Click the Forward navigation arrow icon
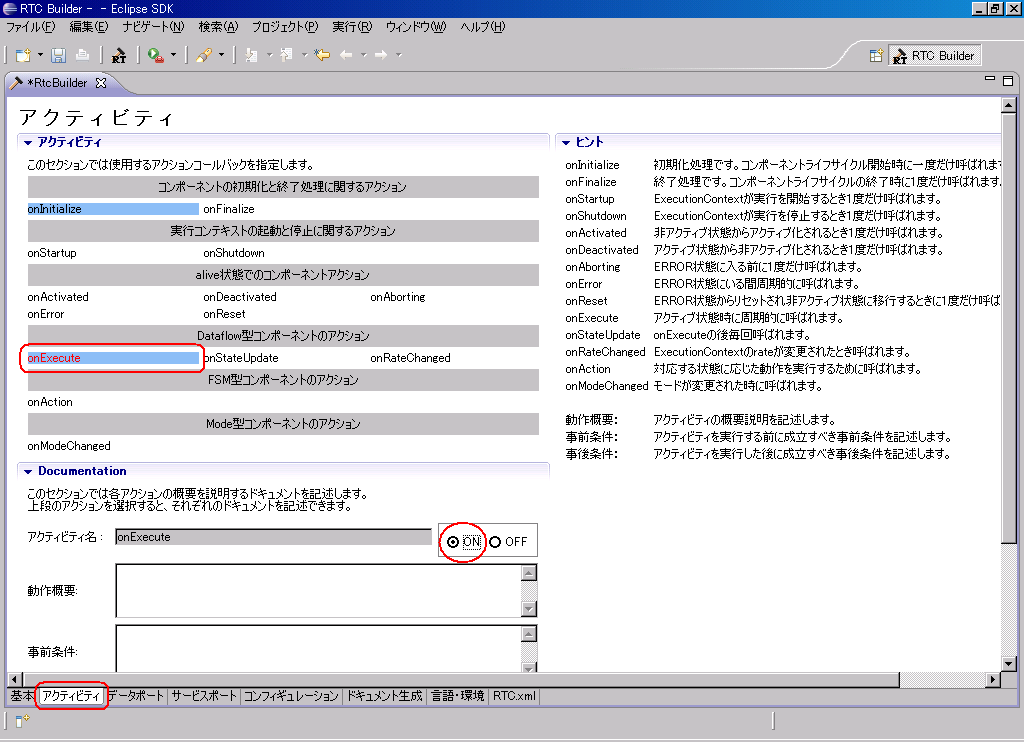 tap(381, 56)
